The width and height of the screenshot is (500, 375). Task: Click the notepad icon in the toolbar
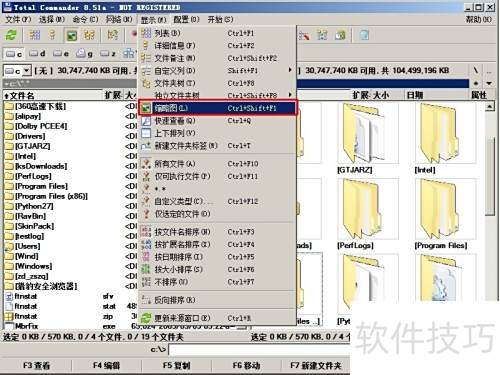(x=364, y=35)
